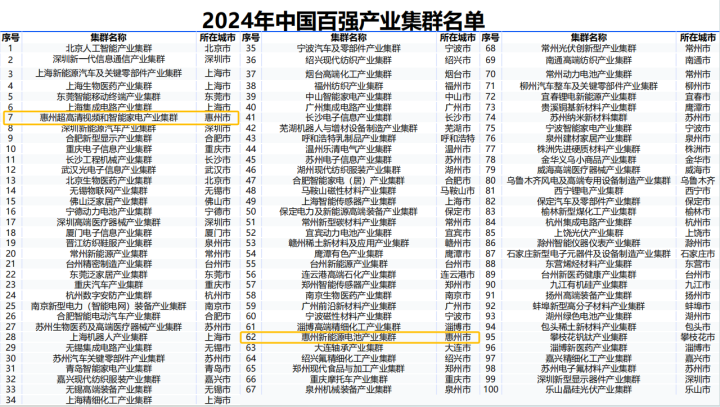Viewport: 720px width, 407px height.
Task: Click the city cell 攀枝花市
Action: 698,337
